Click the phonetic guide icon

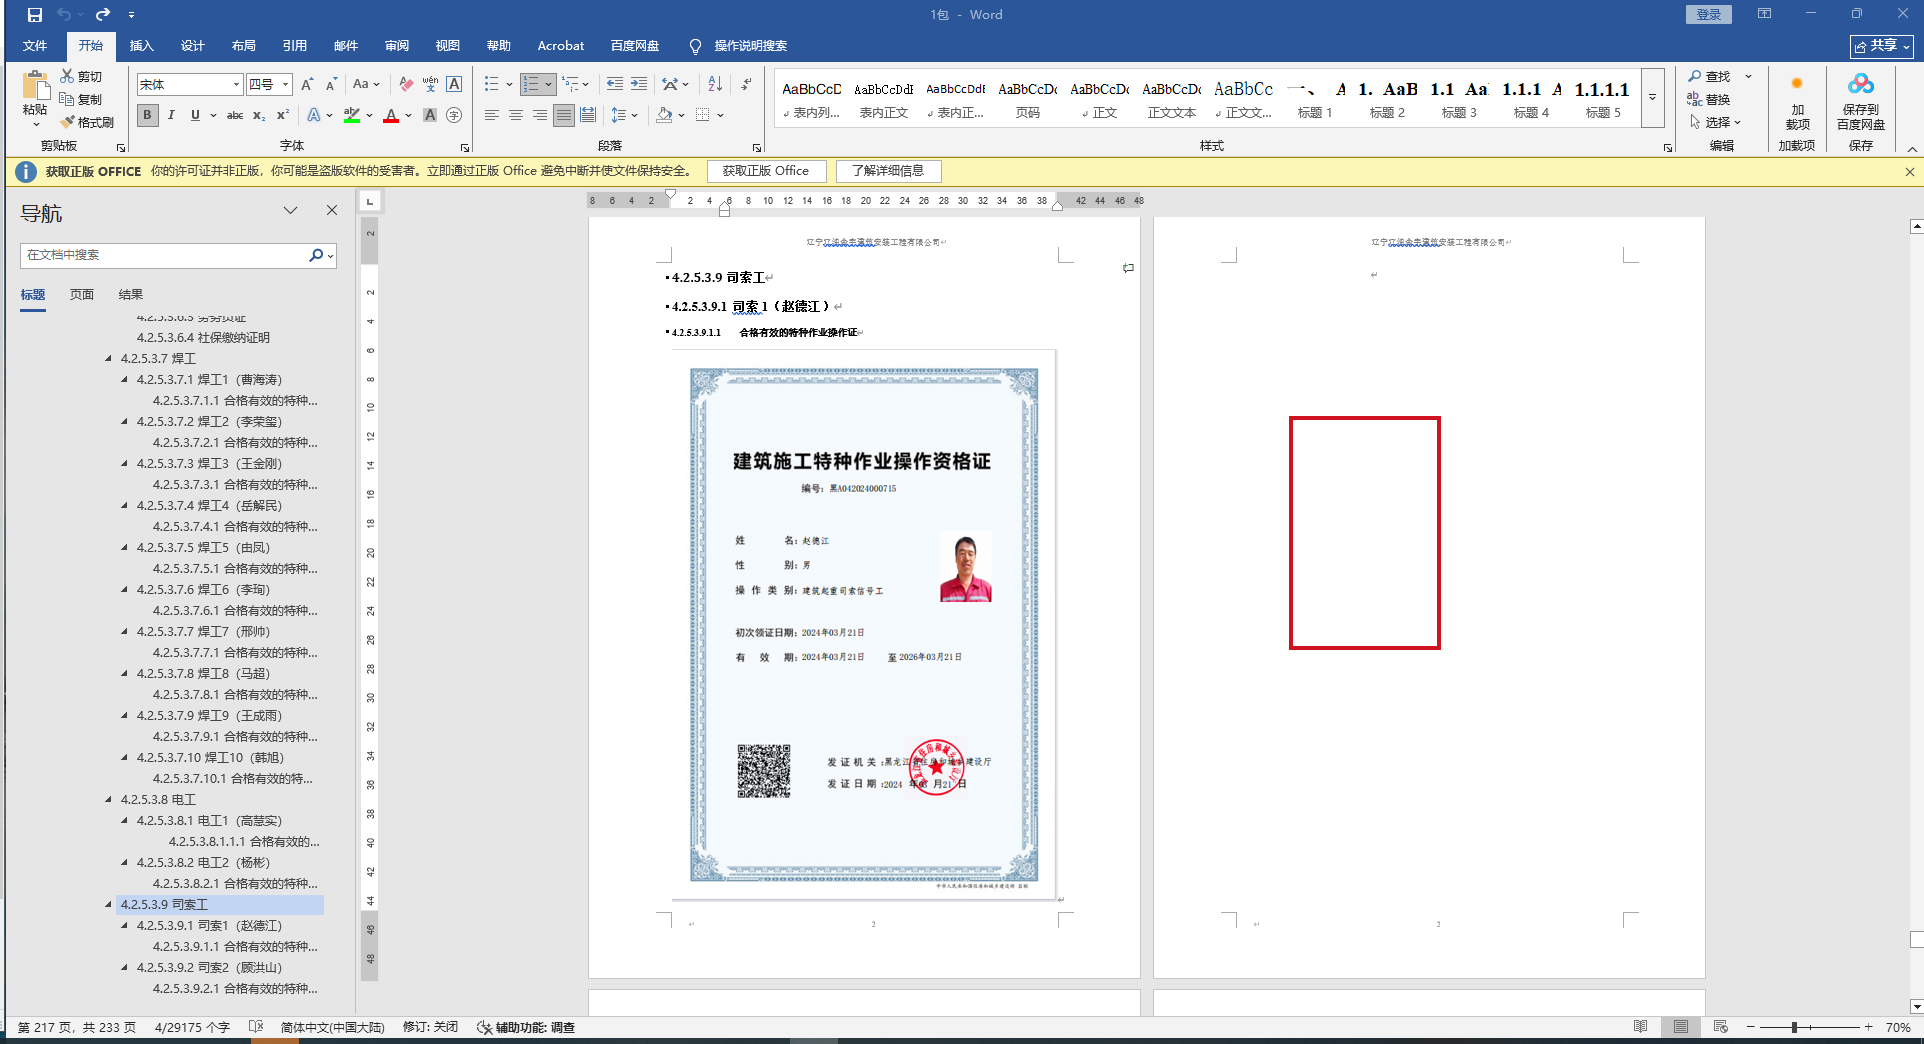pyautogui.click(x=430, y=85)
